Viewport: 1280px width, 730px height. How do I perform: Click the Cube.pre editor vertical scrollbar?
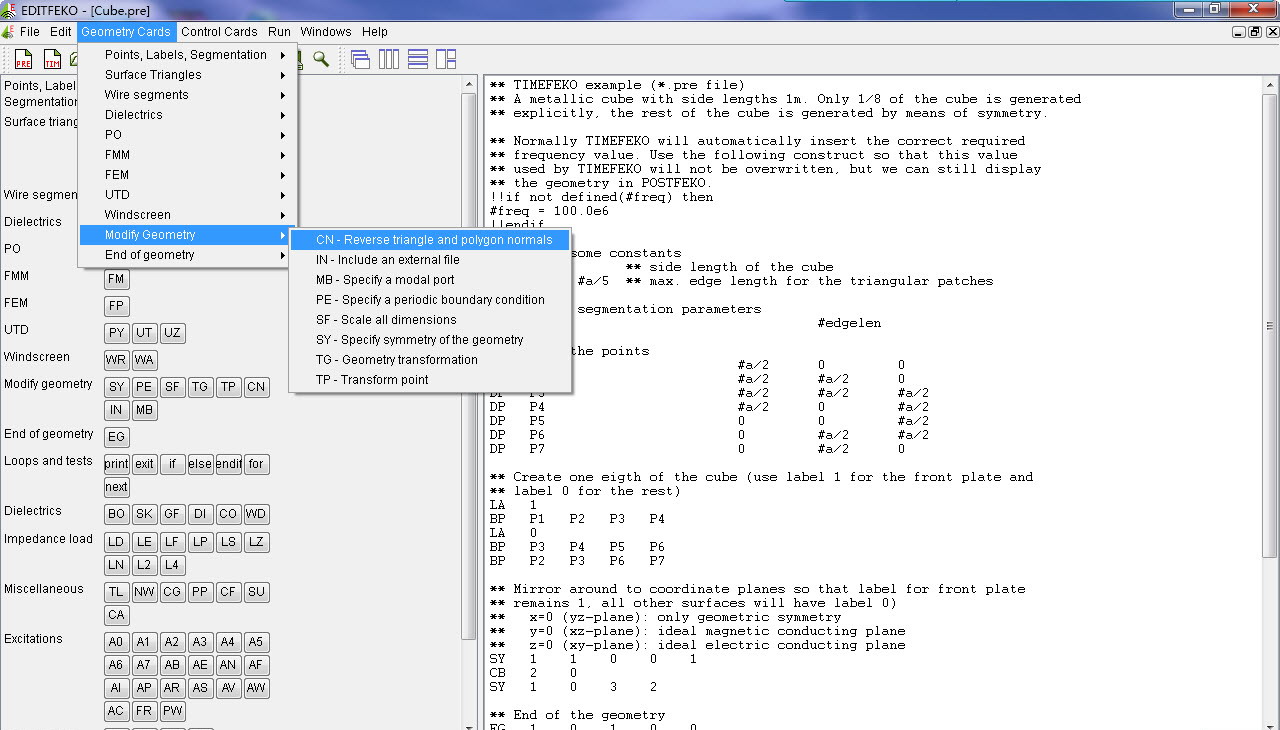[x=1271, y=325]
